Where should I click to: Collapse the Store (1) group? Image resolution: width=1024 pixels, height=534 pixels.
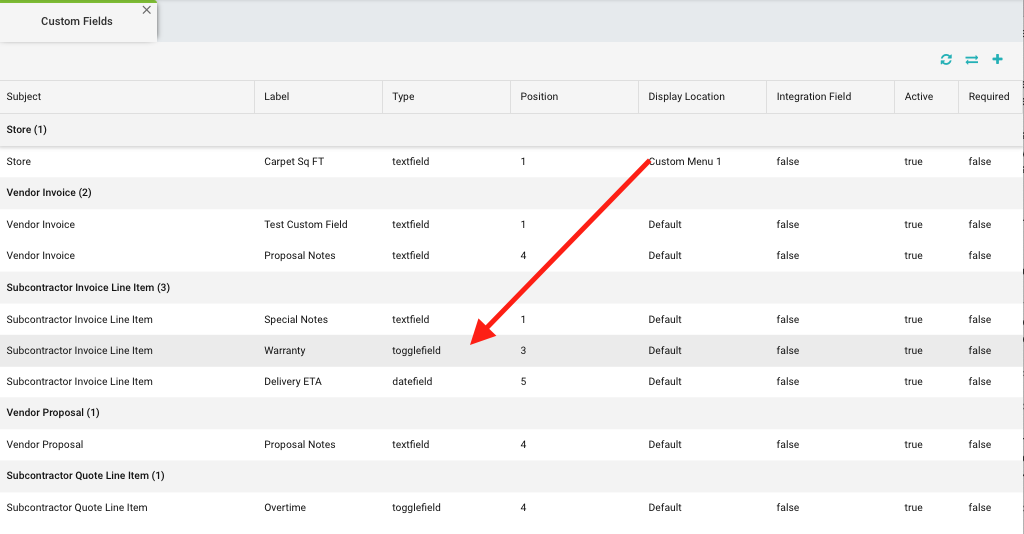pos(27,130)
